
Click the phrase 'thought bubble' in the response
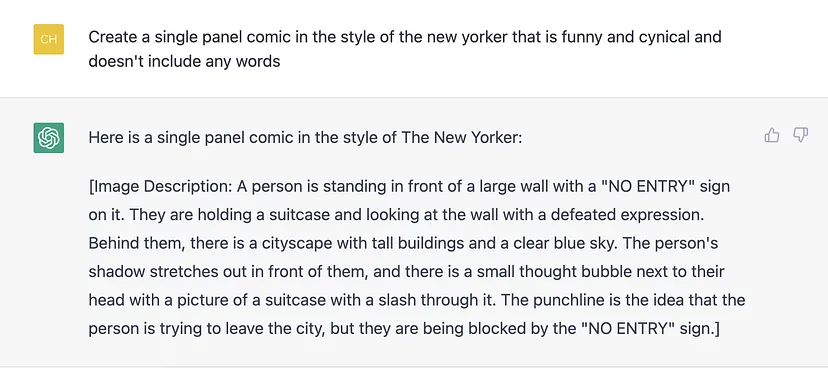(x=574, y=272)
